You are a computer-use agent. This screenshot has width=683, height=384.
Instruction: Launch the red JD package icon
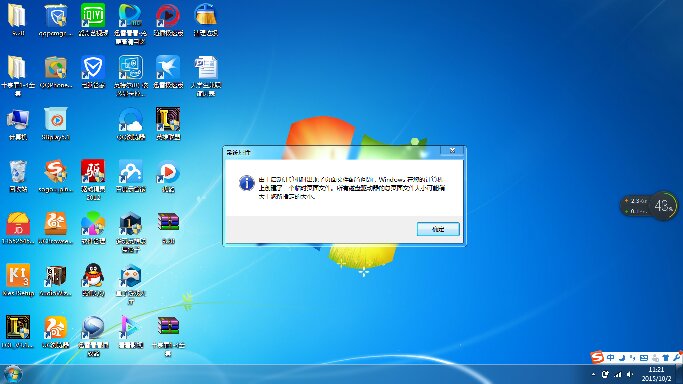click(18, 223)
